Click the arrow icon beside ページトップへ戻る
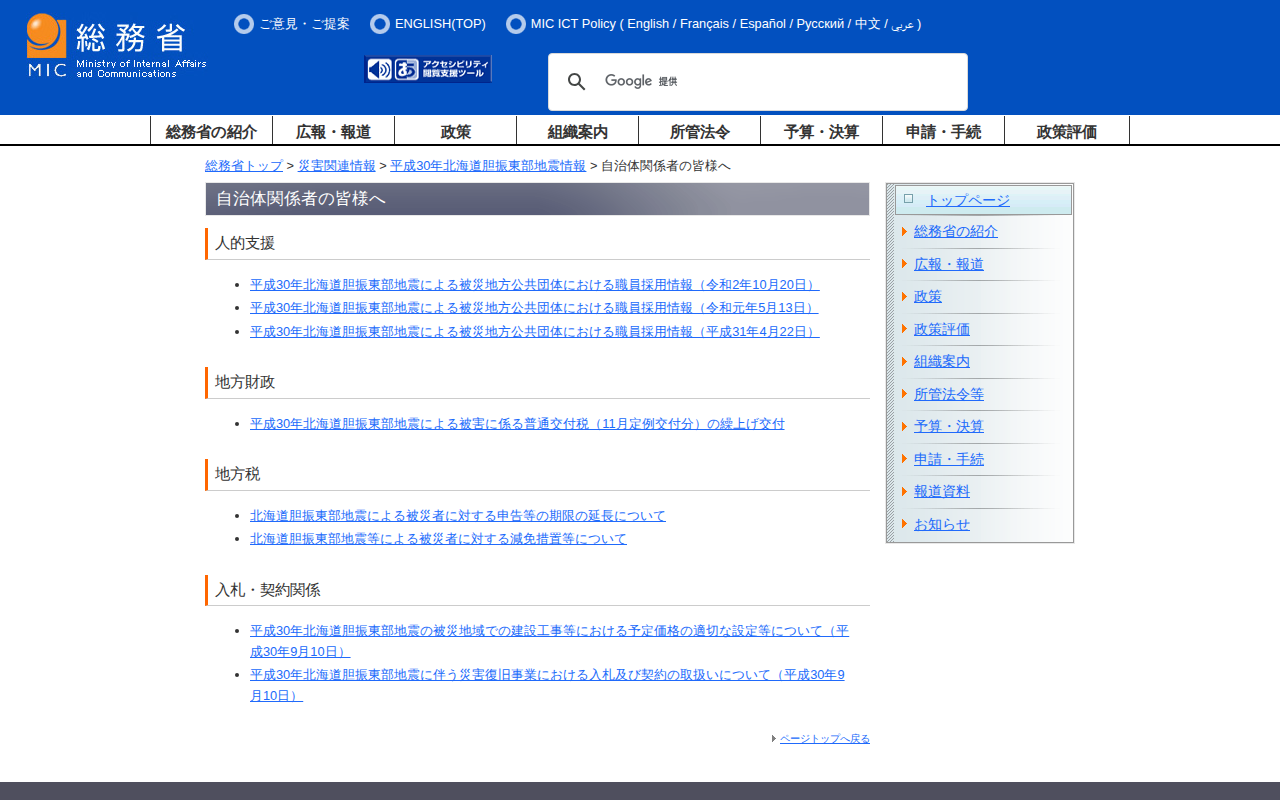 pos(774,739)
